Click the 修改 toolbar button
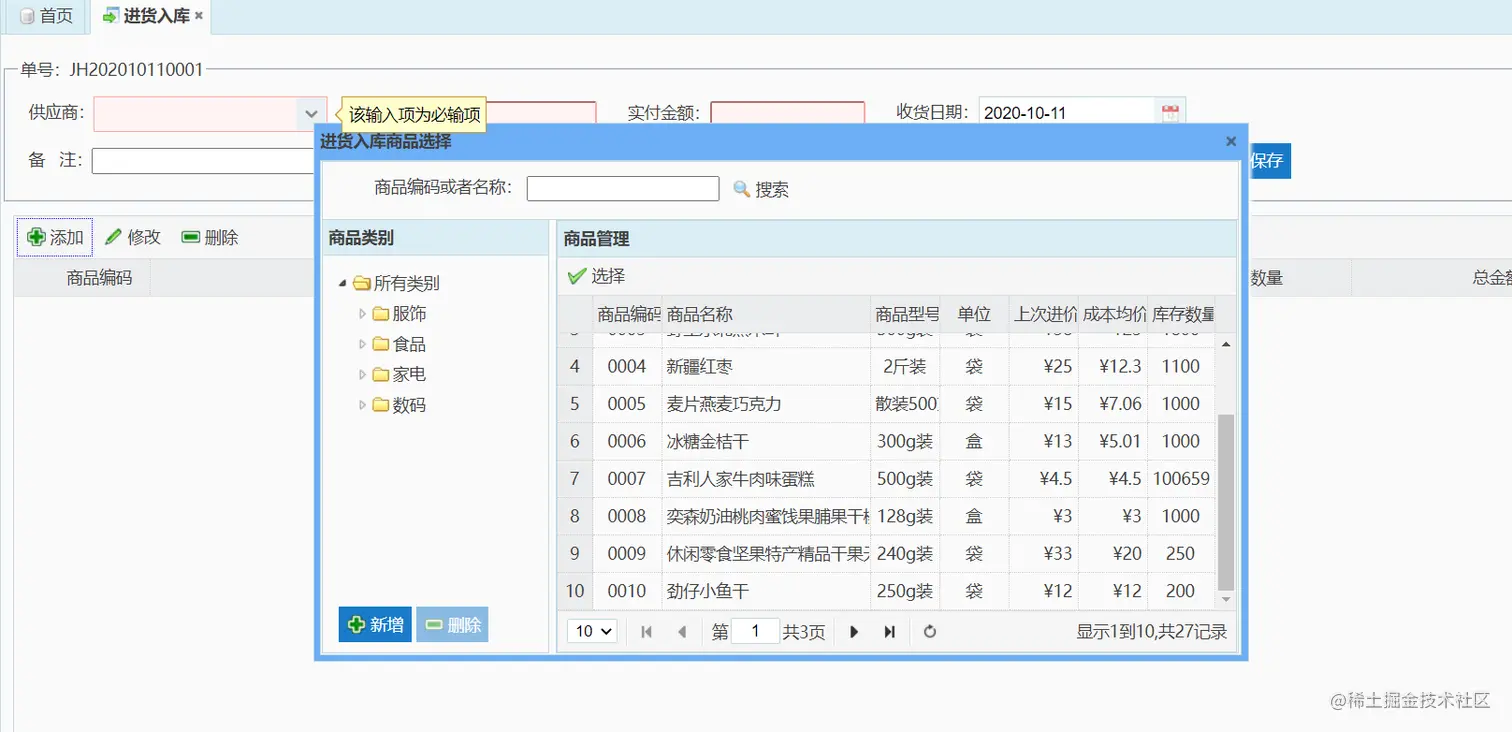The image size is (1512, 732). click(x=133, y=237)
